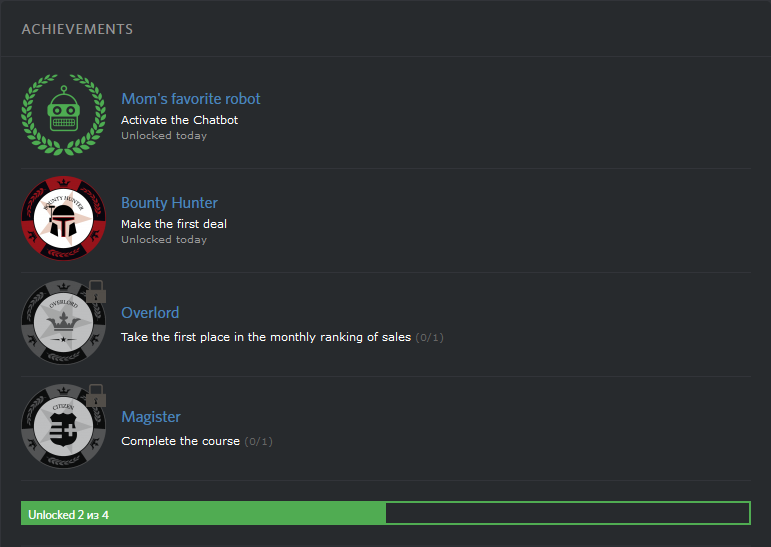Select the Magister achievement title
This screenshot has width=771, height=547.
point(151,417)
